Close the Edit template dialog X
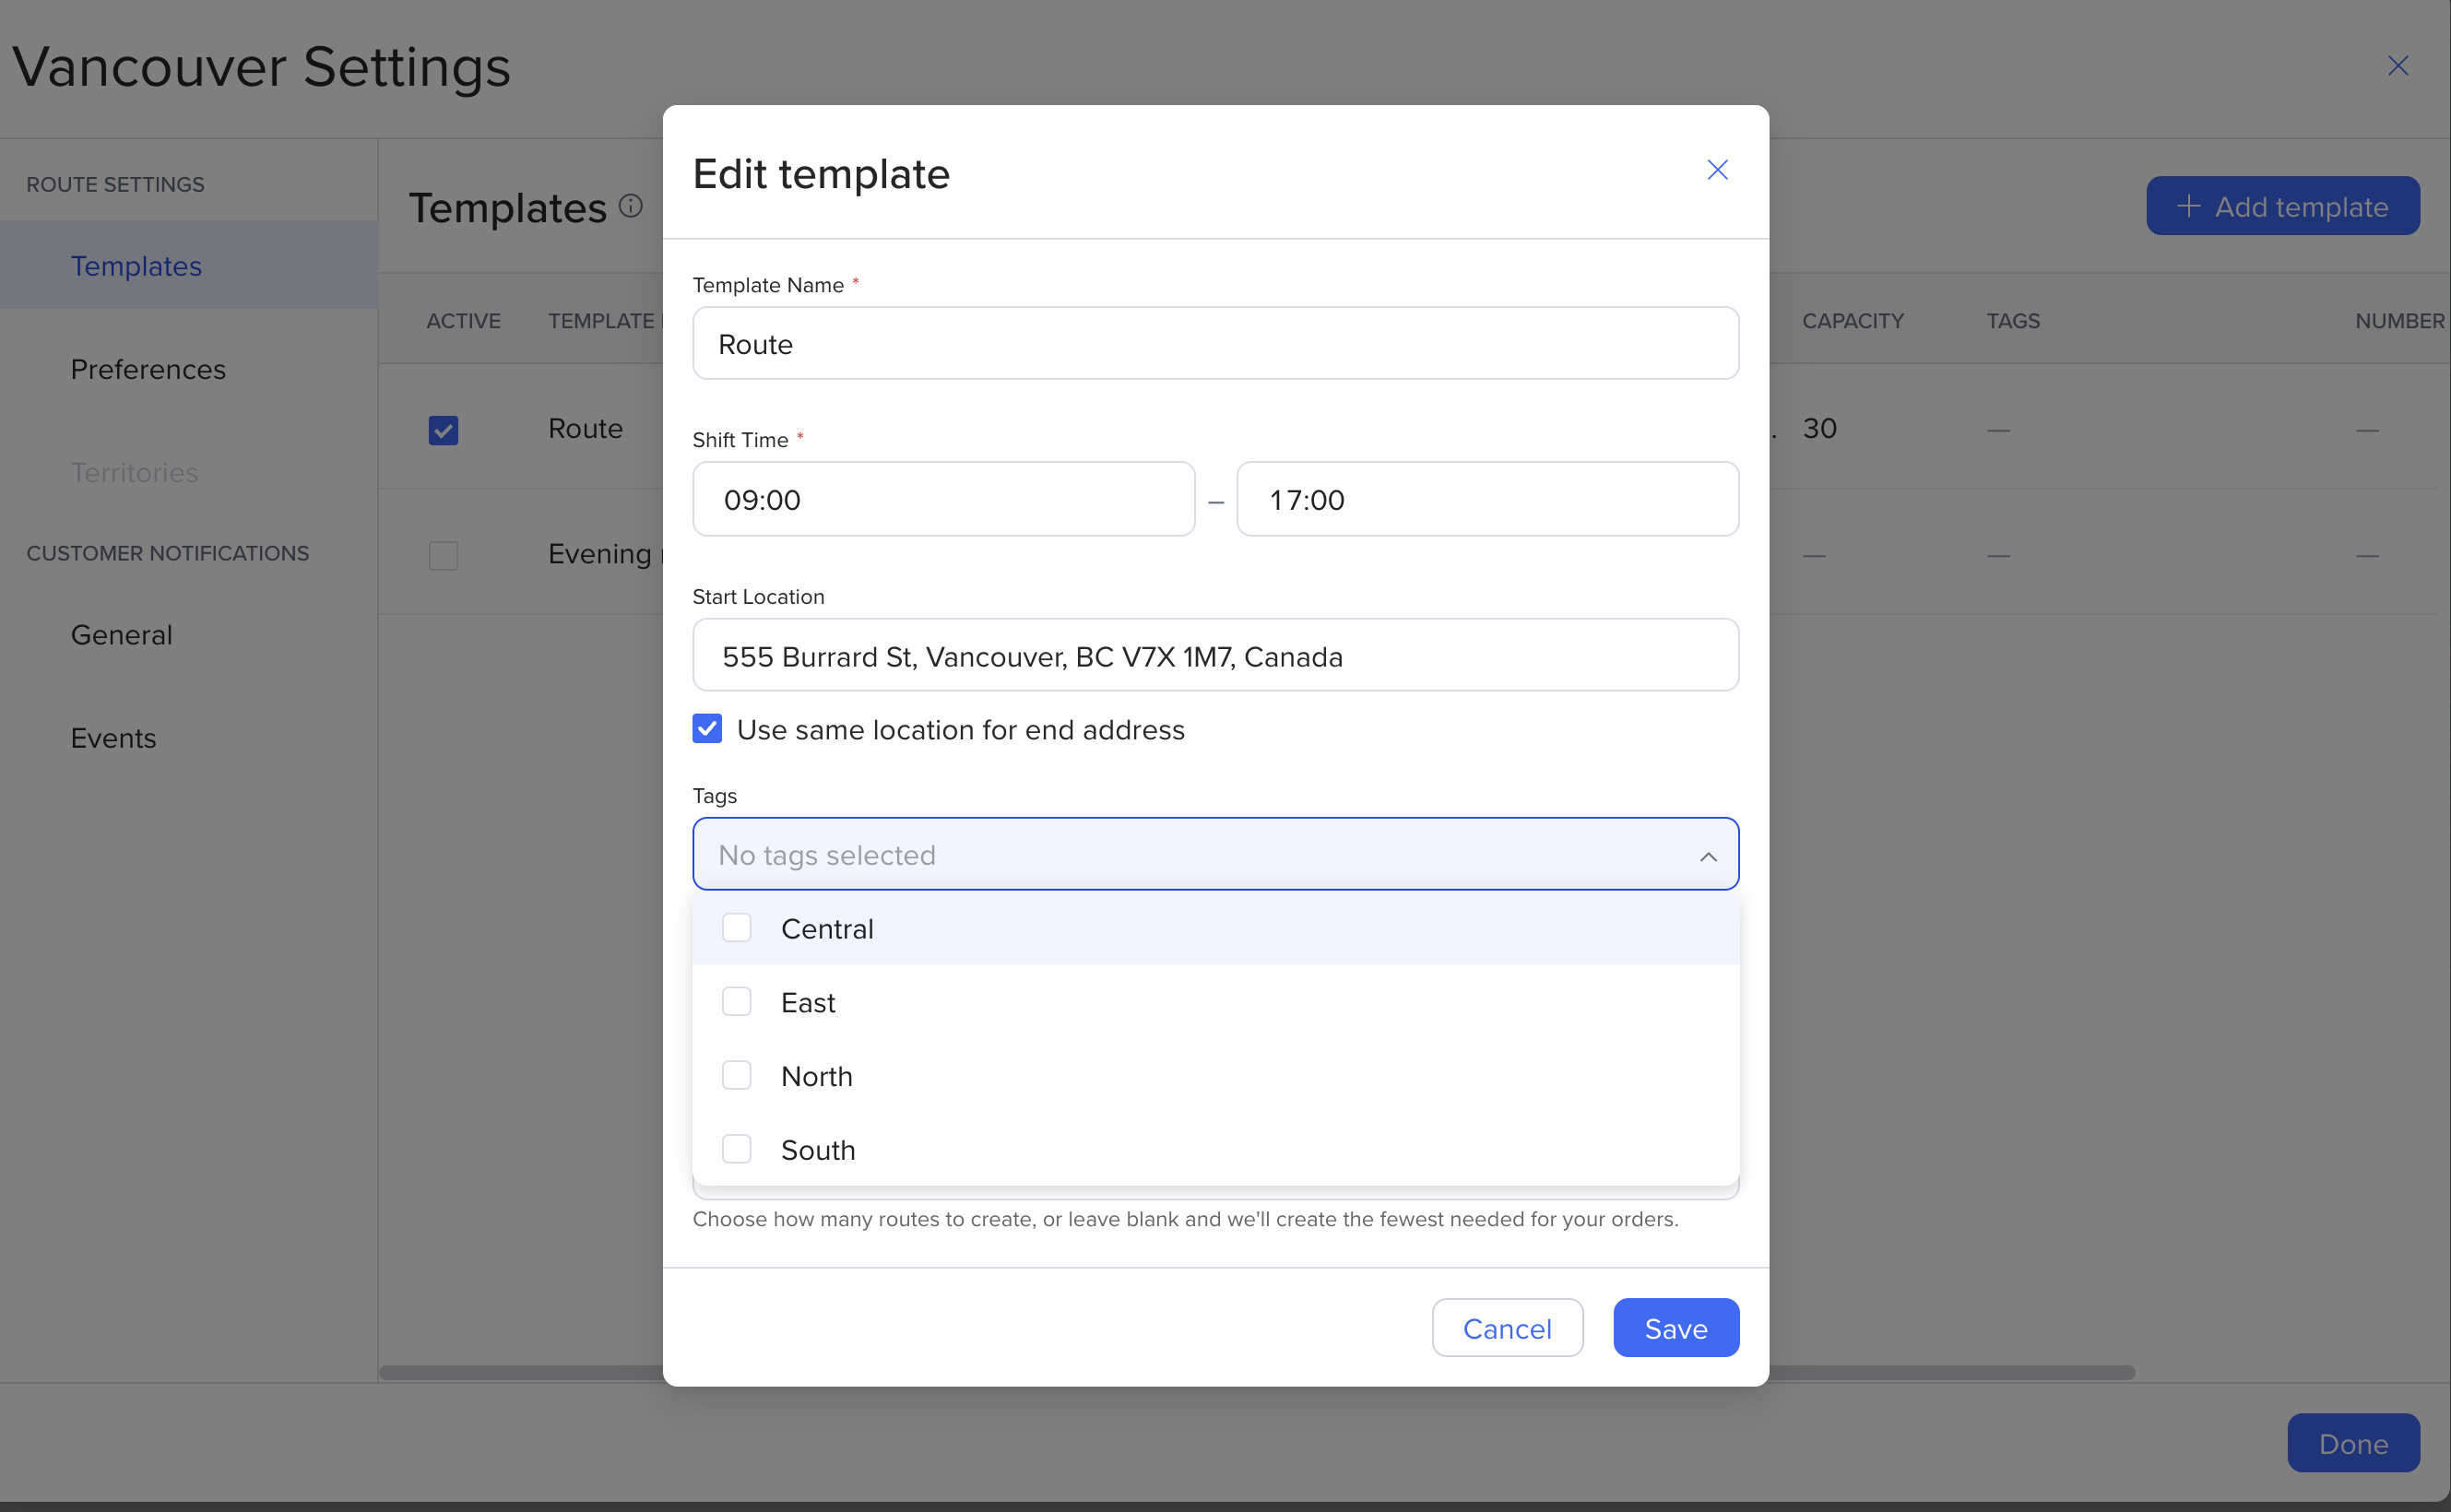Viewport: 2451px width, 1512px height. coord(1717,170)
